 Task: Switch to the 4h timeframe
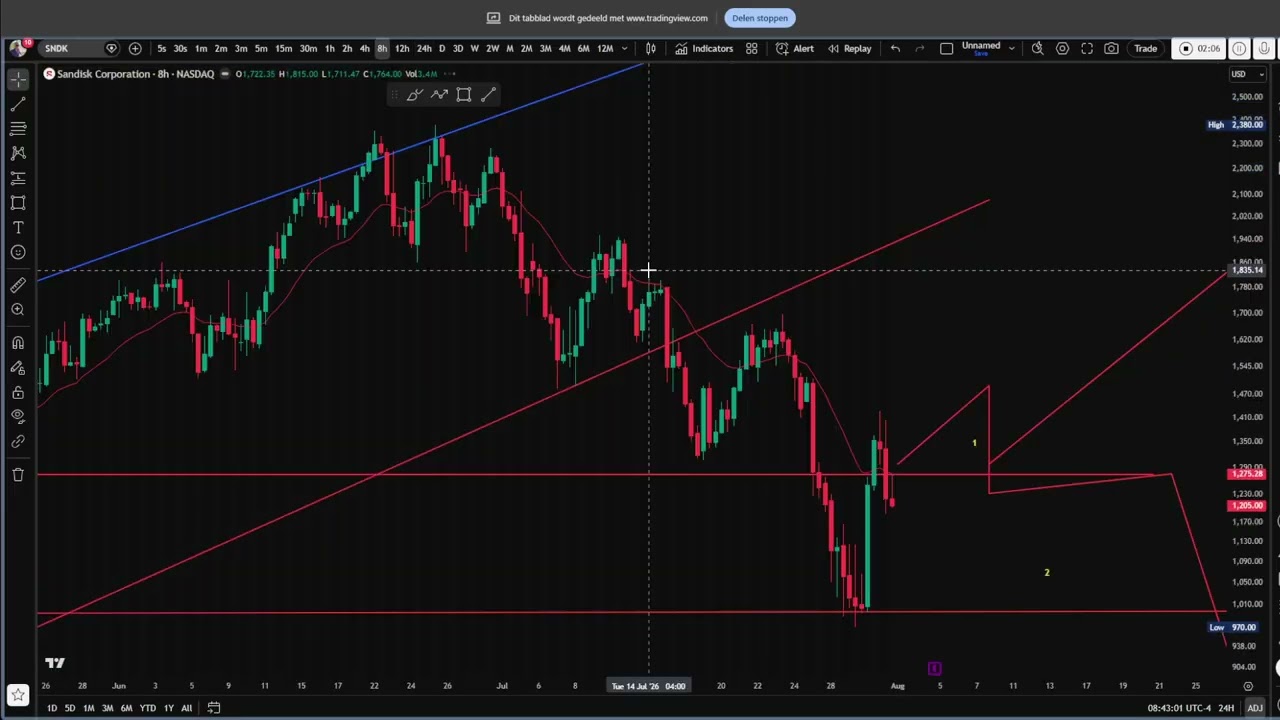pos(364,48)
